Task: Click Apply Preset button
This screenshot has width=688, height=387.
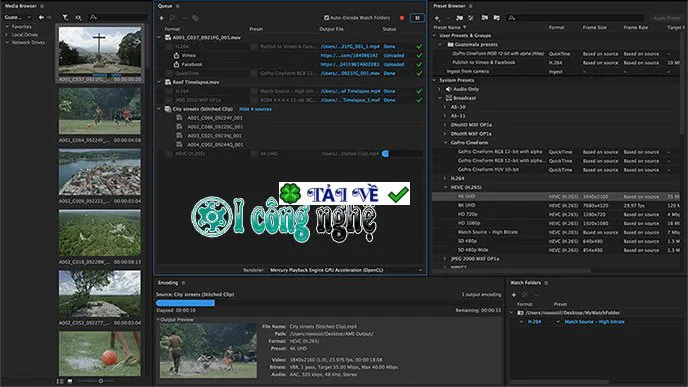Action: point(666,18)
